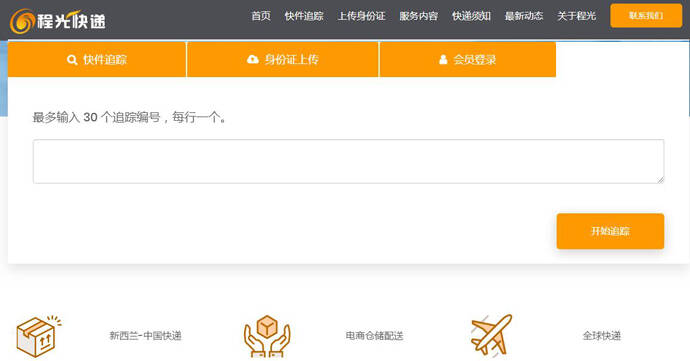The image size is (690, 361).
Task: Click the user icon in 会员登录 tab
Action: click(x=443, y=59)
